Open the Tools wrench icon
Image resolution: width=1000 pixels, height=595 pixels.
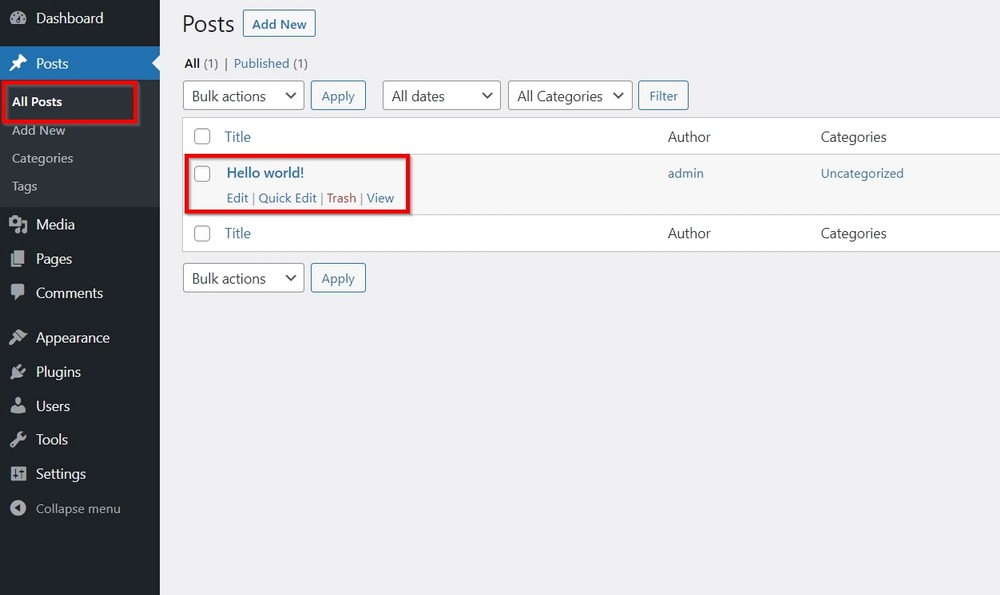tap(18, 439)
